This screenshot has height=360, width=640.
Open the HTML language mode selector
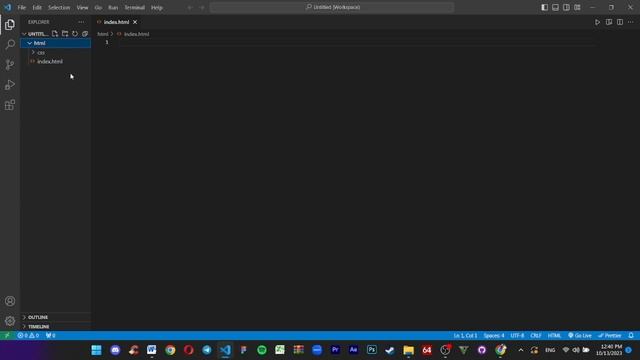(x=554, y=336)
